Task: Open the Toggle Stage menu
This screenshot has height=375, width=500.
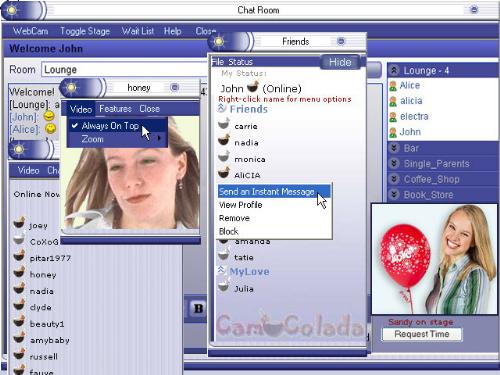Action: [x=85, y=31]
